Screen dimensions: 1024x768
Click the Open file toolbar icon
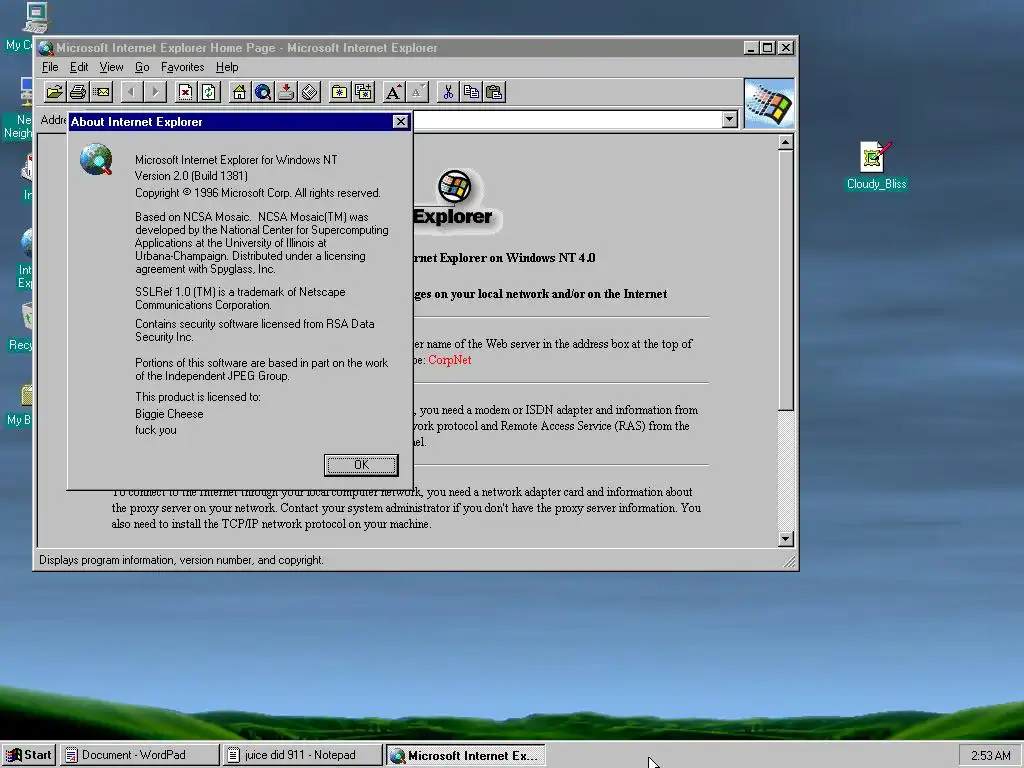click(54, 92)
